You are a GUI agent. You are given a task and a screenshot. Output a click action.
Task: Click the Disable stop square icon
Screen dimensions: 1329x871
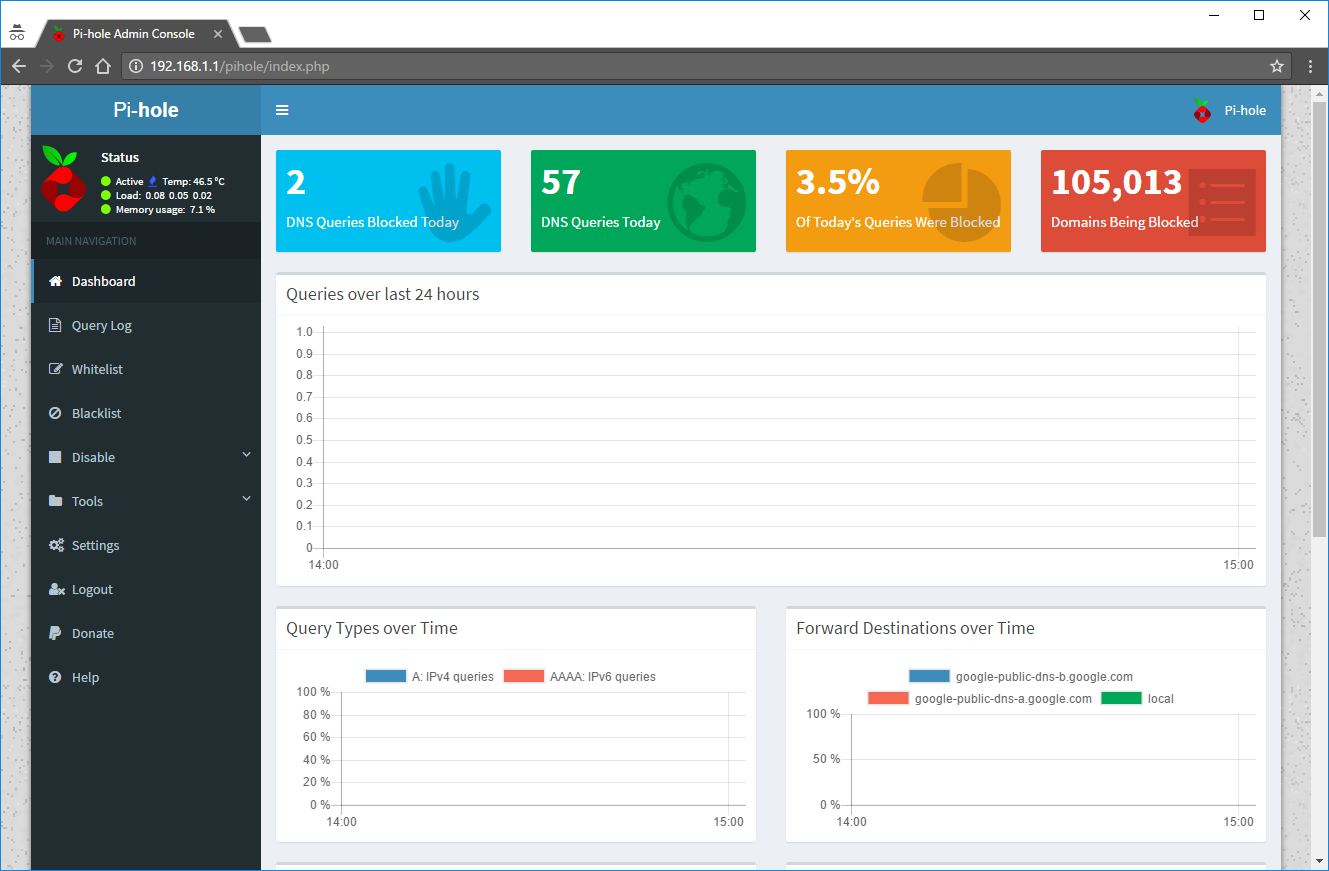coord(55,457)
